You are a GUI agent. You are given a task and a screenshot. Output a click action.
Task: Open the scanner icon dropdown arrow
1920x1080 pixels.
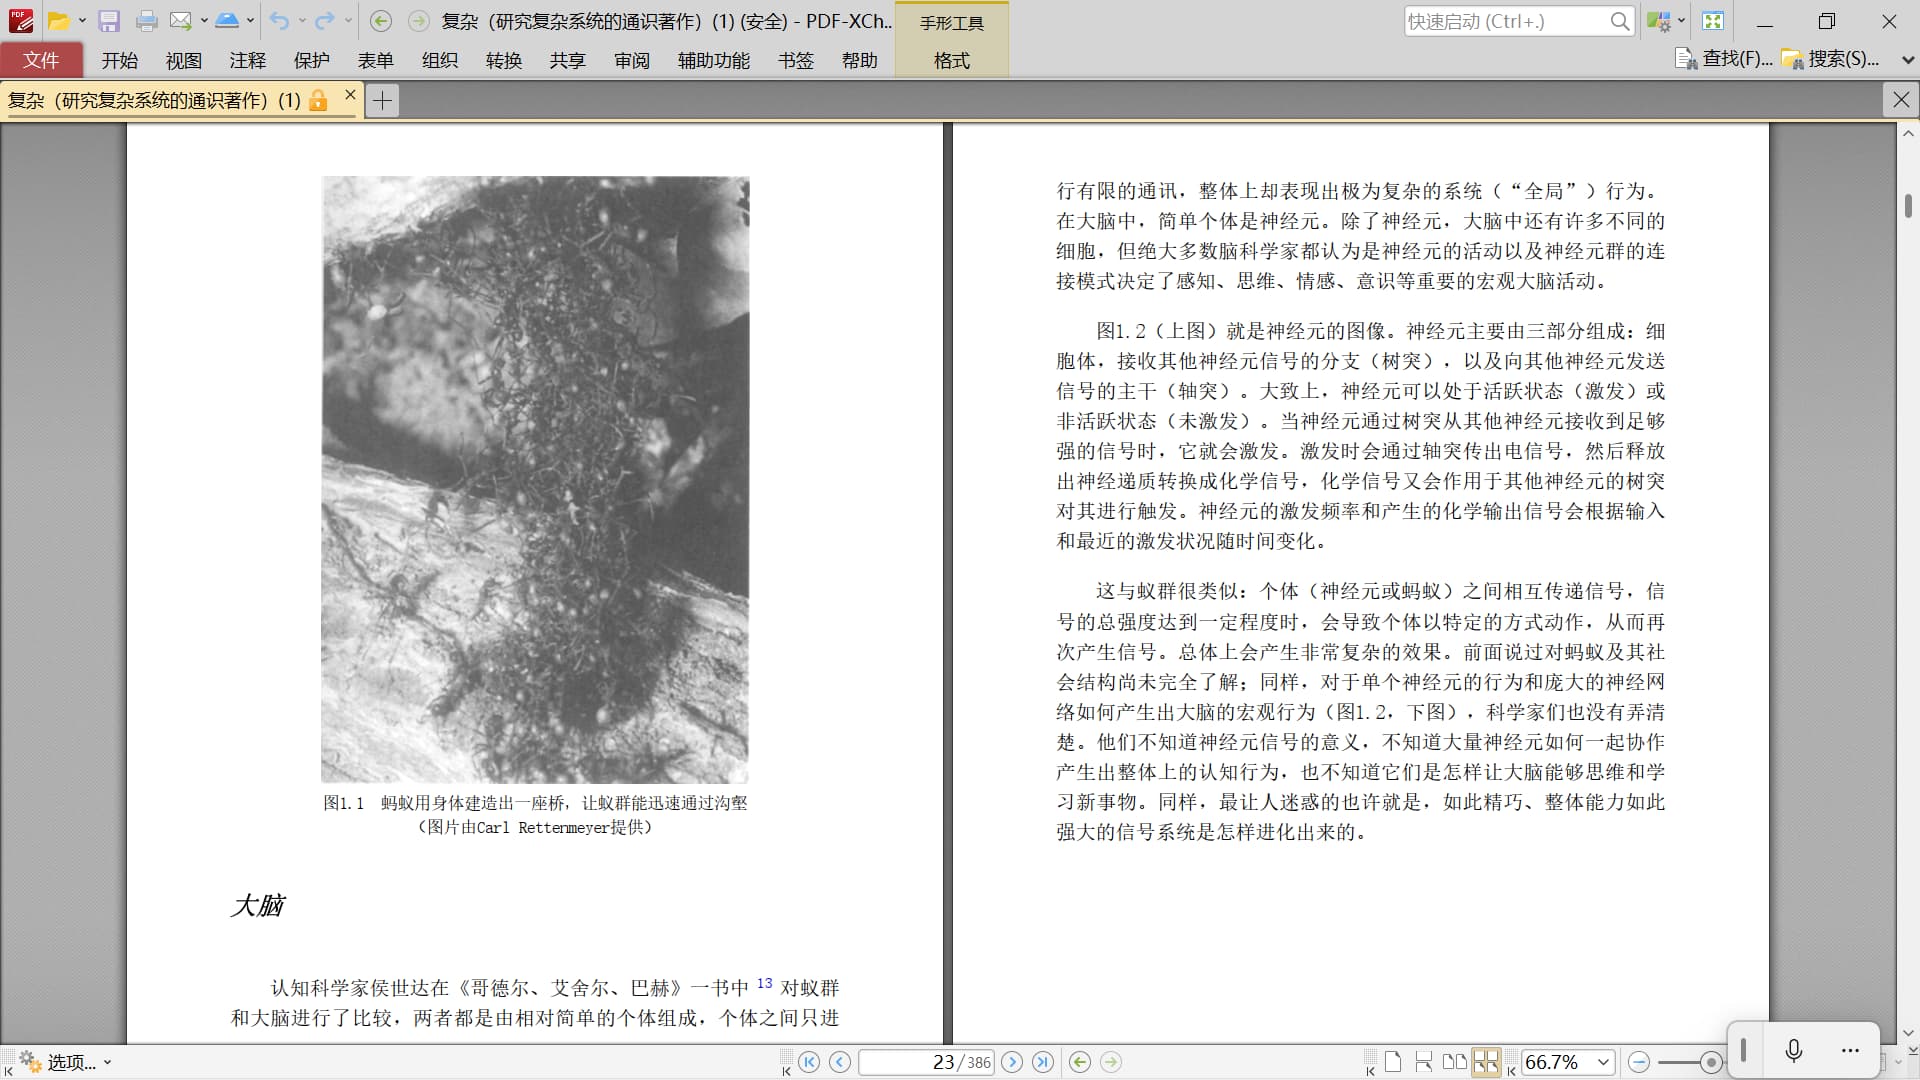[x=250, y=21]
